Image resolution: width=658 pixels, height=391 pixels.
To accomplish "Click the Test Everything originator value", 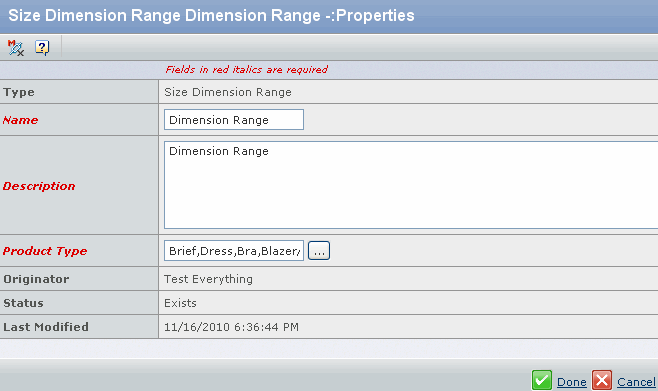I will click(208, 279).
